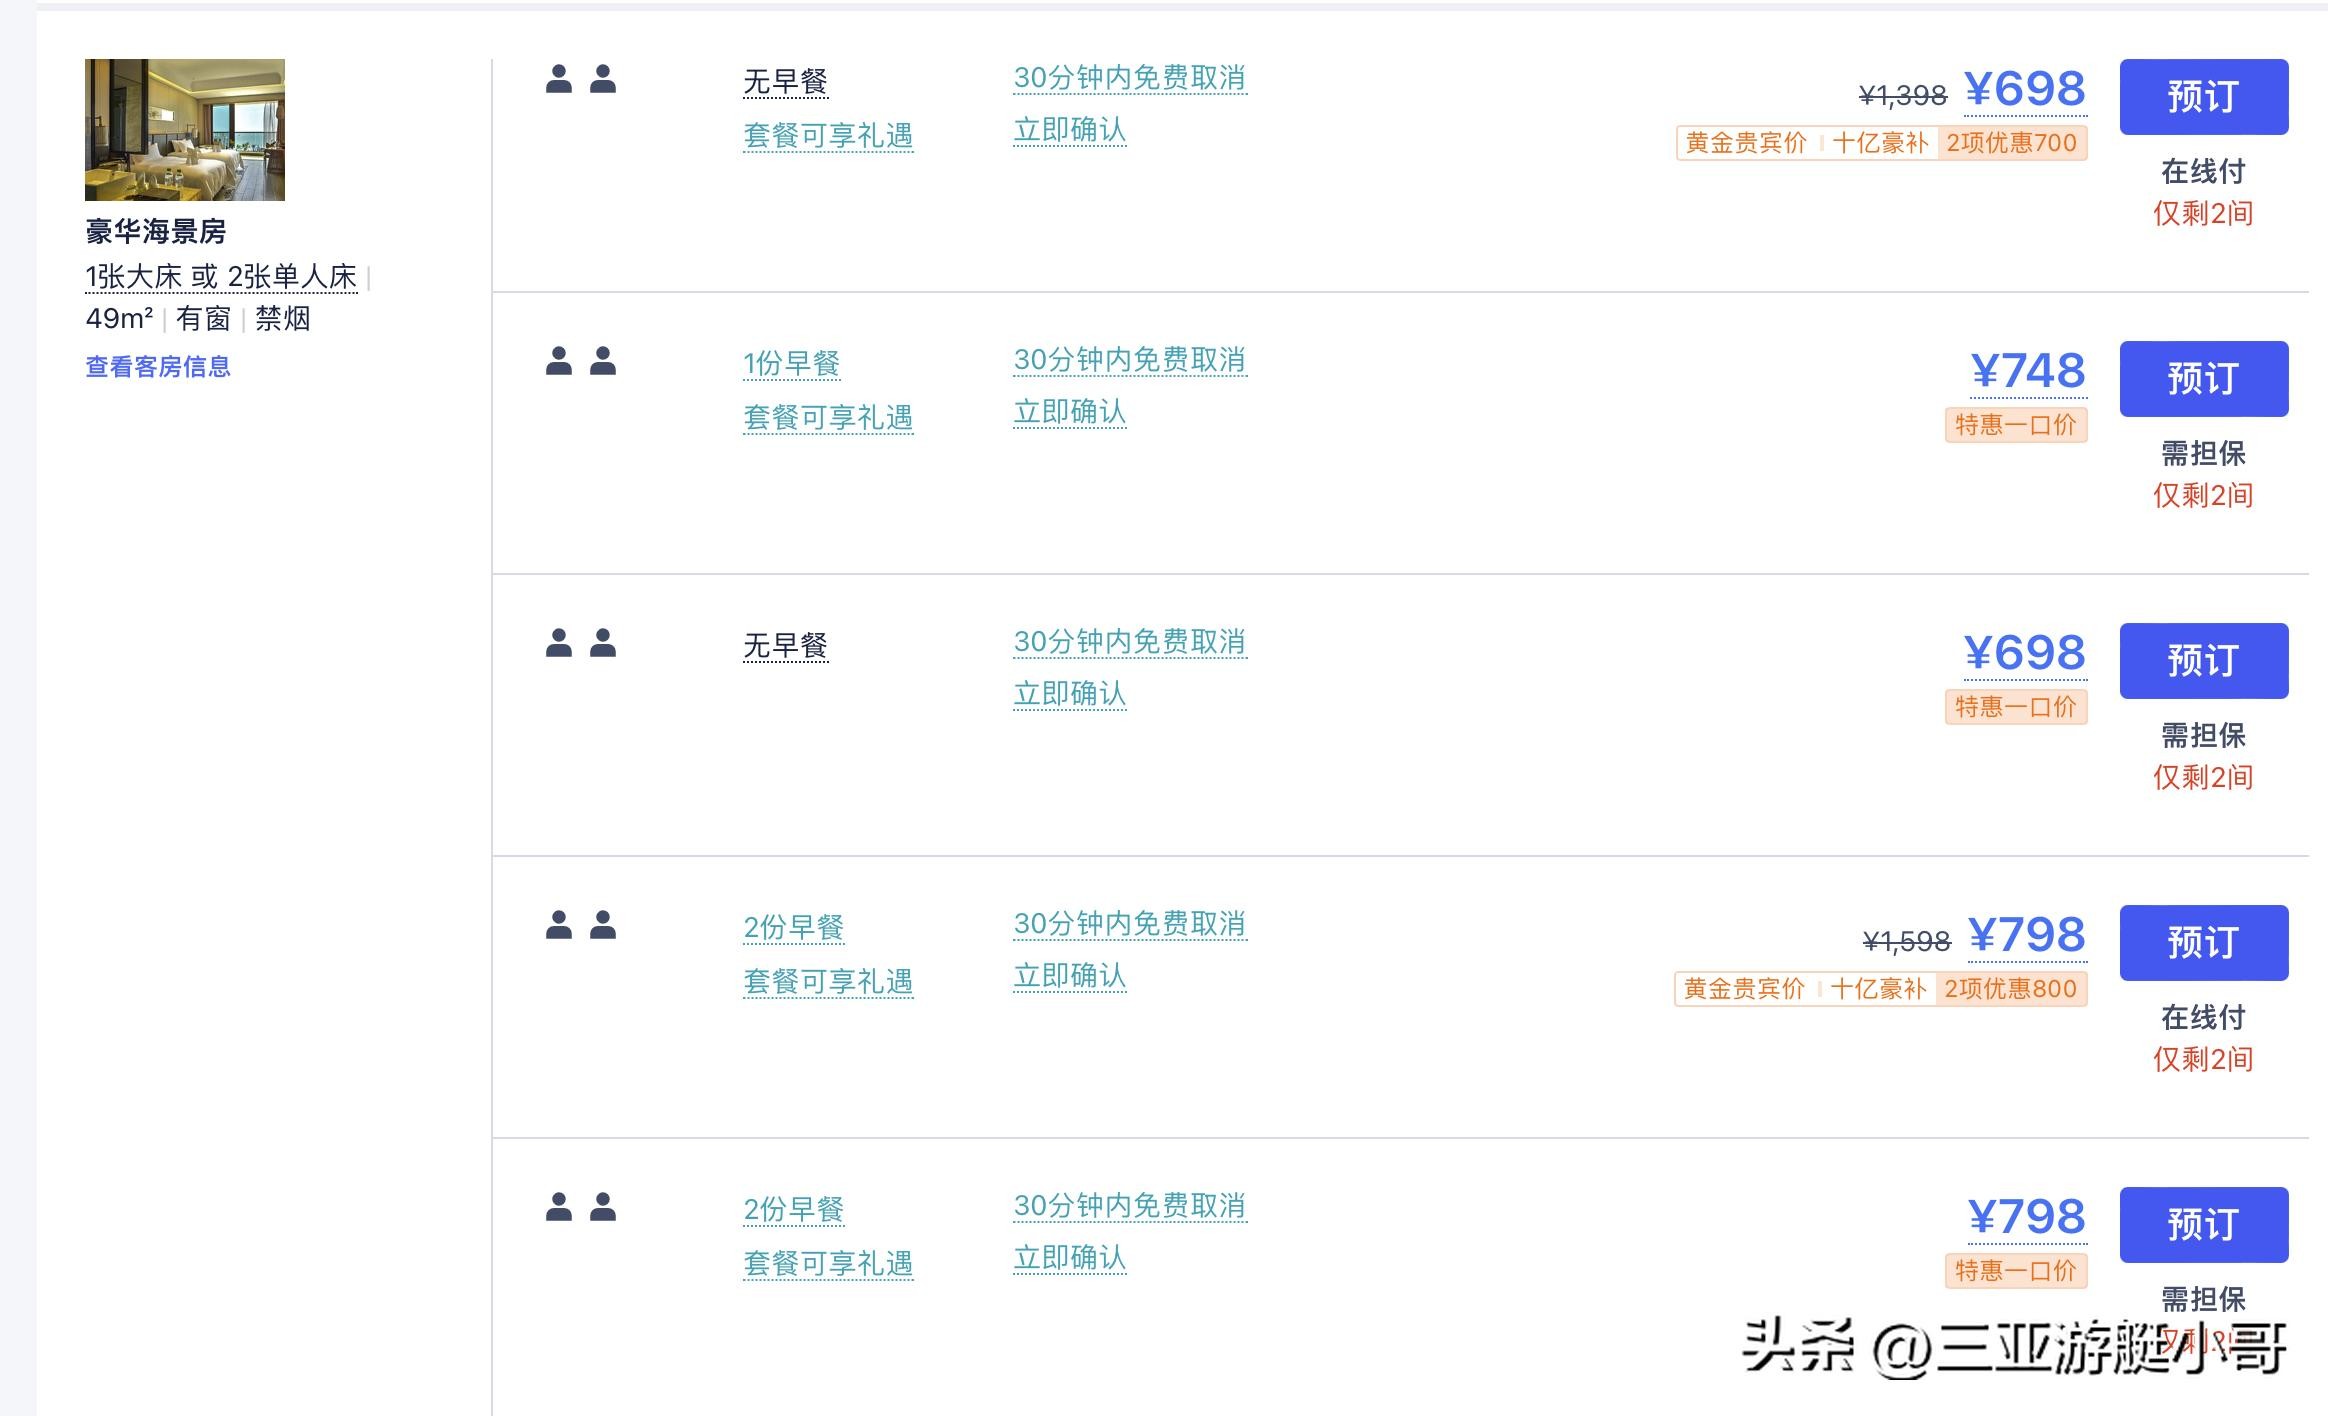The height and width of the screenshot is (1416, 2328).
Task: View the 2项优惠700 discount tag
Action: click(x=2011, y=143)
